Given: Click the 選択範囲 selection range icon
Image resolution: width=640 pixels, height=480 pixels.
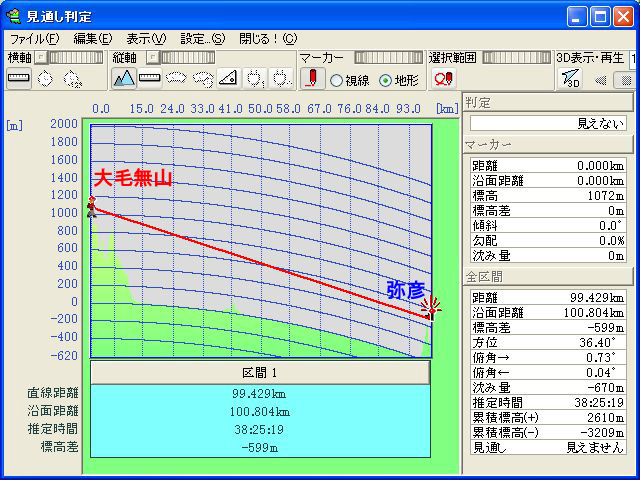Looking at the screenshot, I should click(444, 78).
